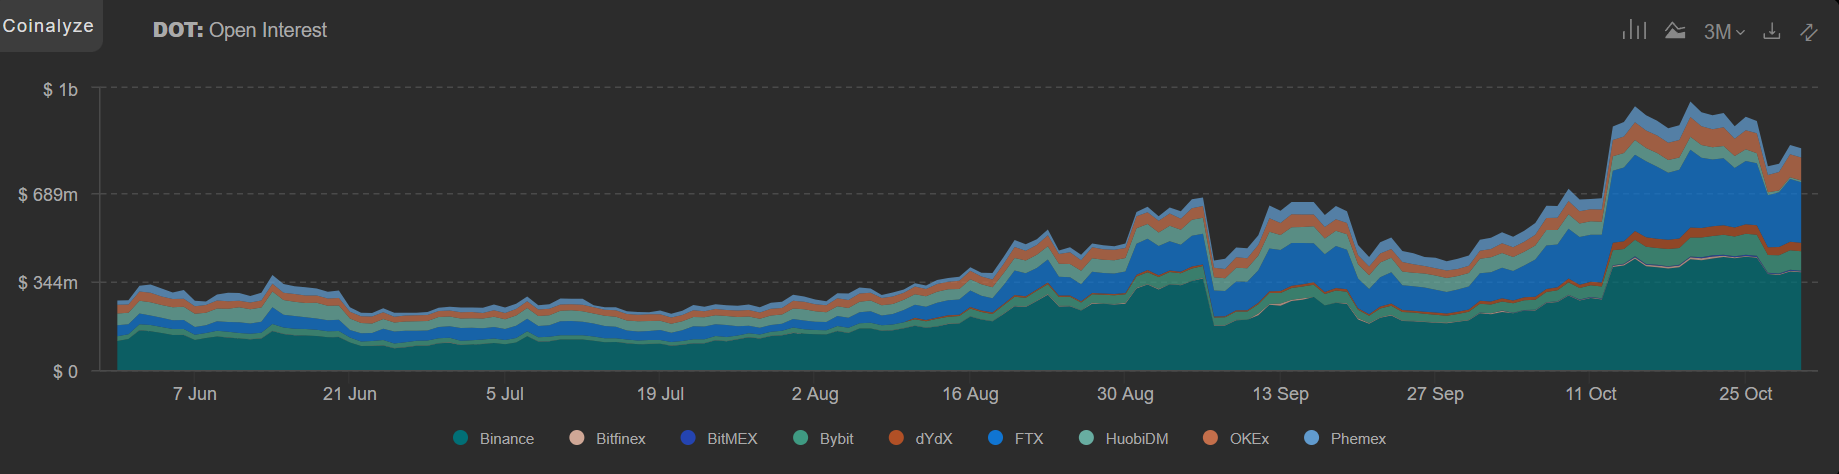This screenshot has width=1839, height=474.
Task: Switch to the bar chart view icon
Action: tap(1634, 30)
